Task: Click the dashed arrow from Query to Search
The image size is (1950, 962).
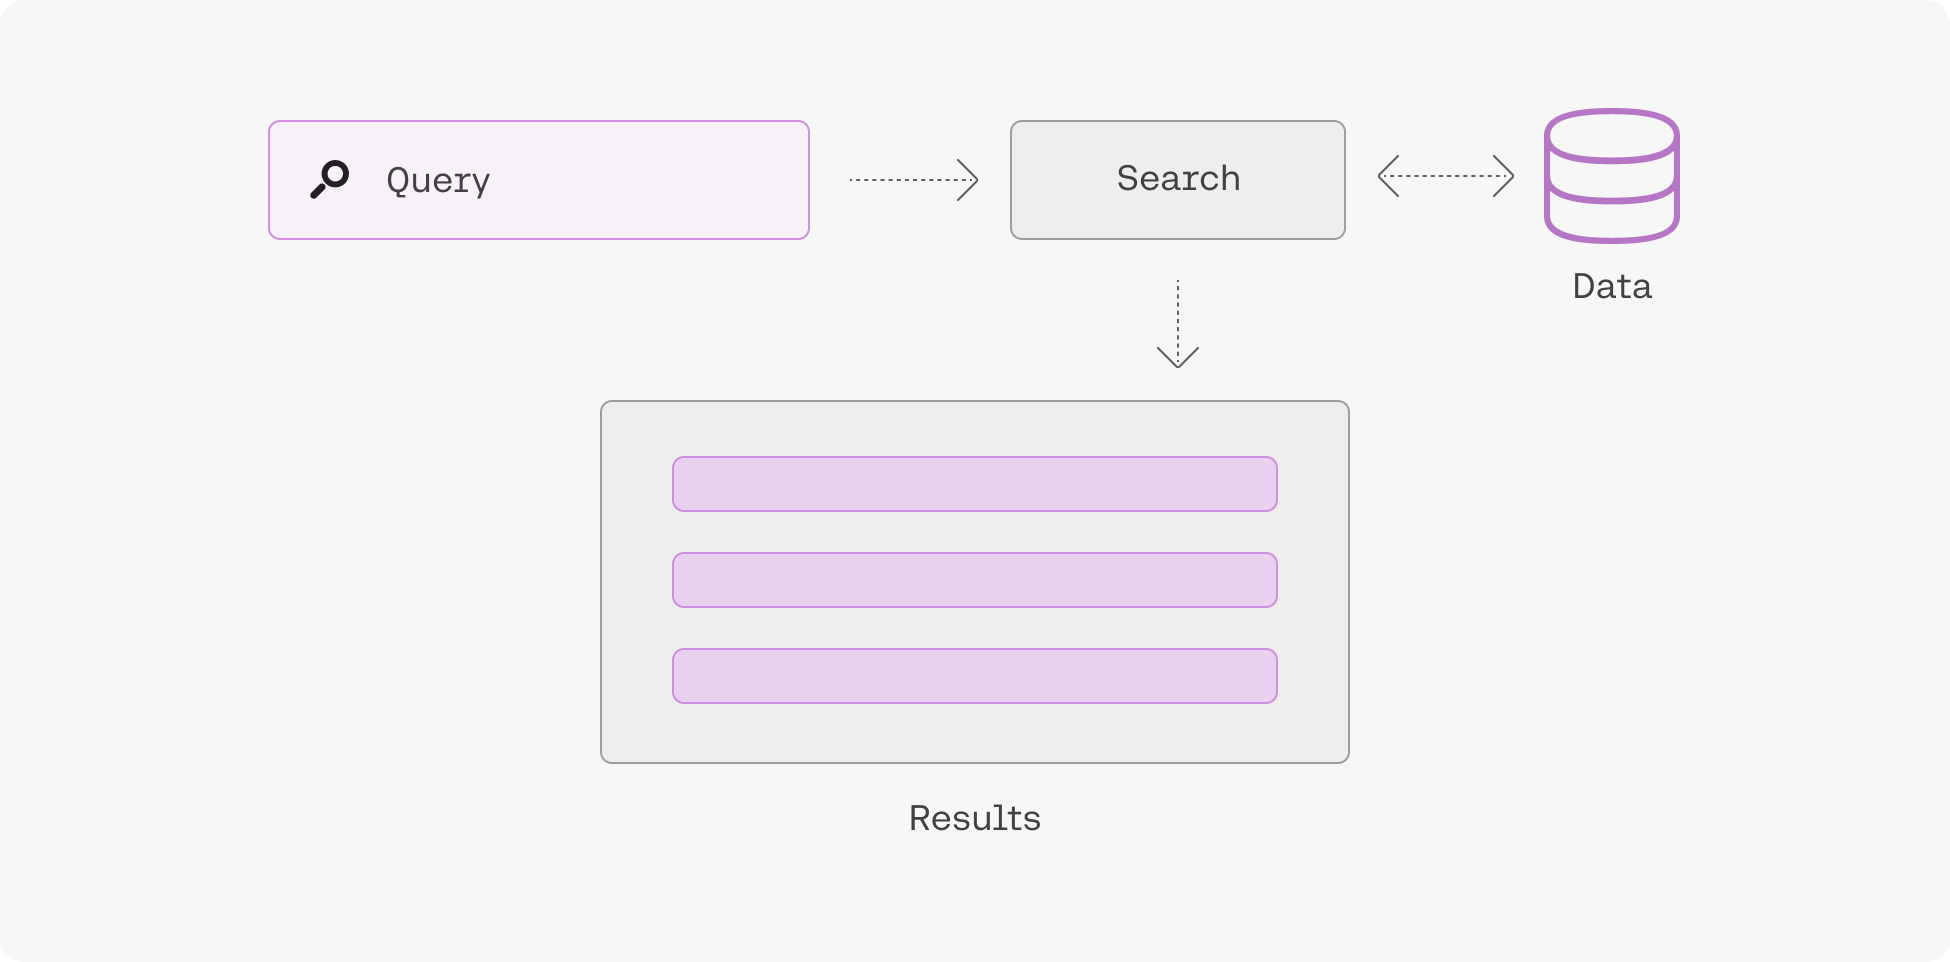Action: coord(910,180)
